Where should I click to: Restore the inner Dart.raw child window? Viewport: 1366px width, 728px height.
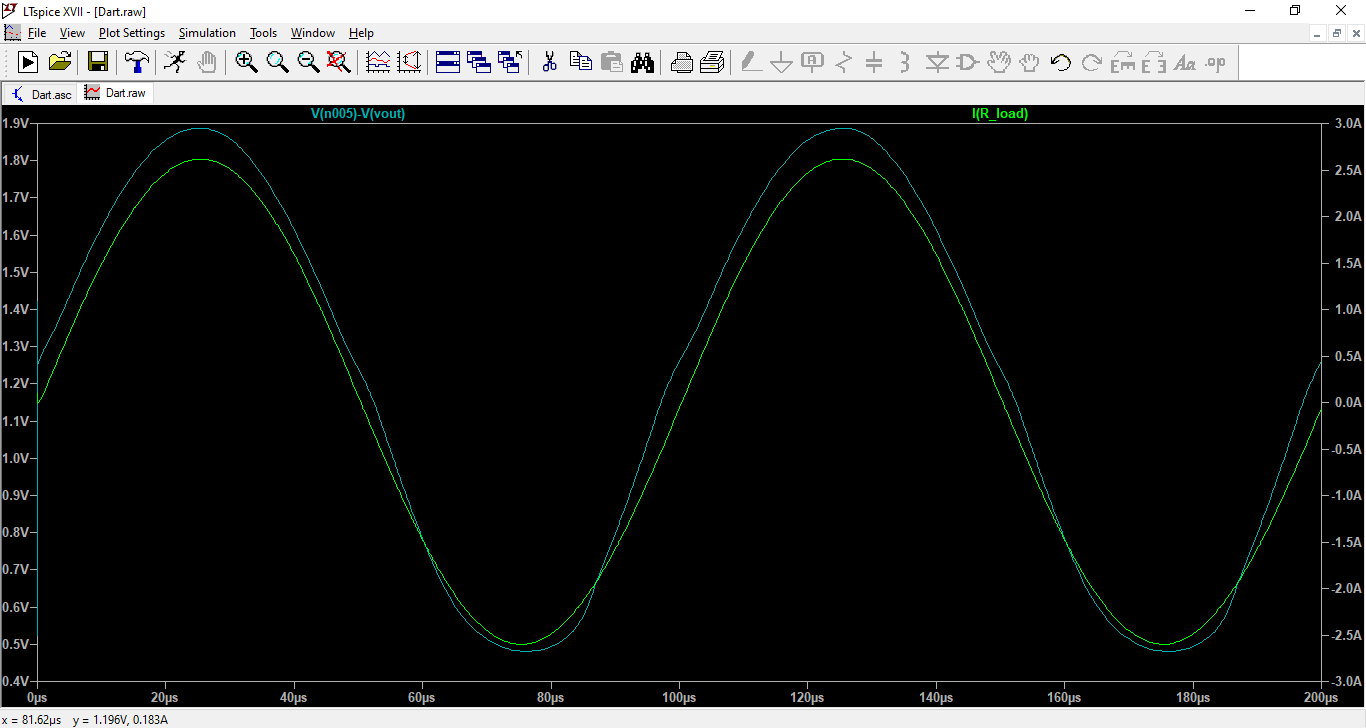(x=1337, y=33)
